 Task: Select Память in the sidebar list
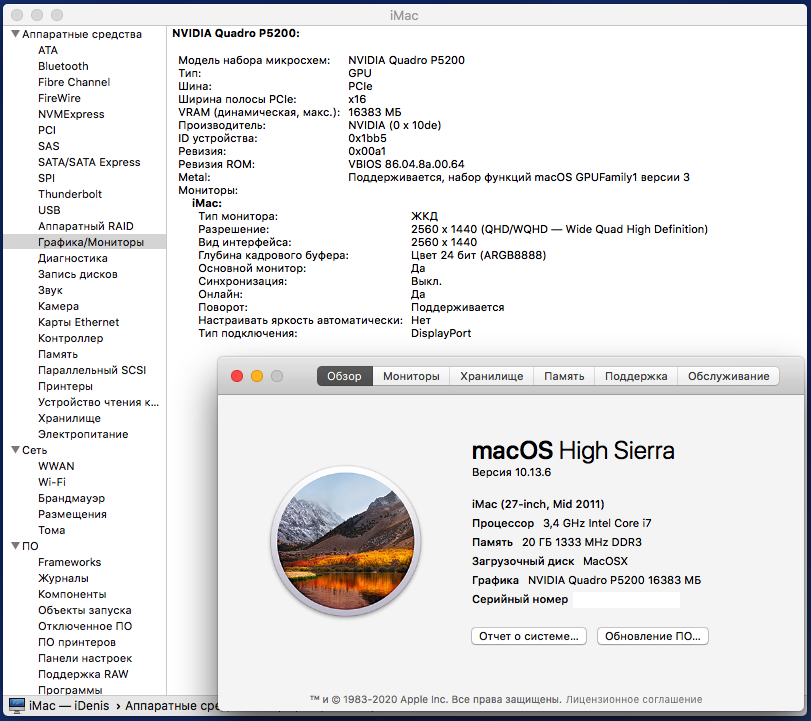click(x=58, y=354)
